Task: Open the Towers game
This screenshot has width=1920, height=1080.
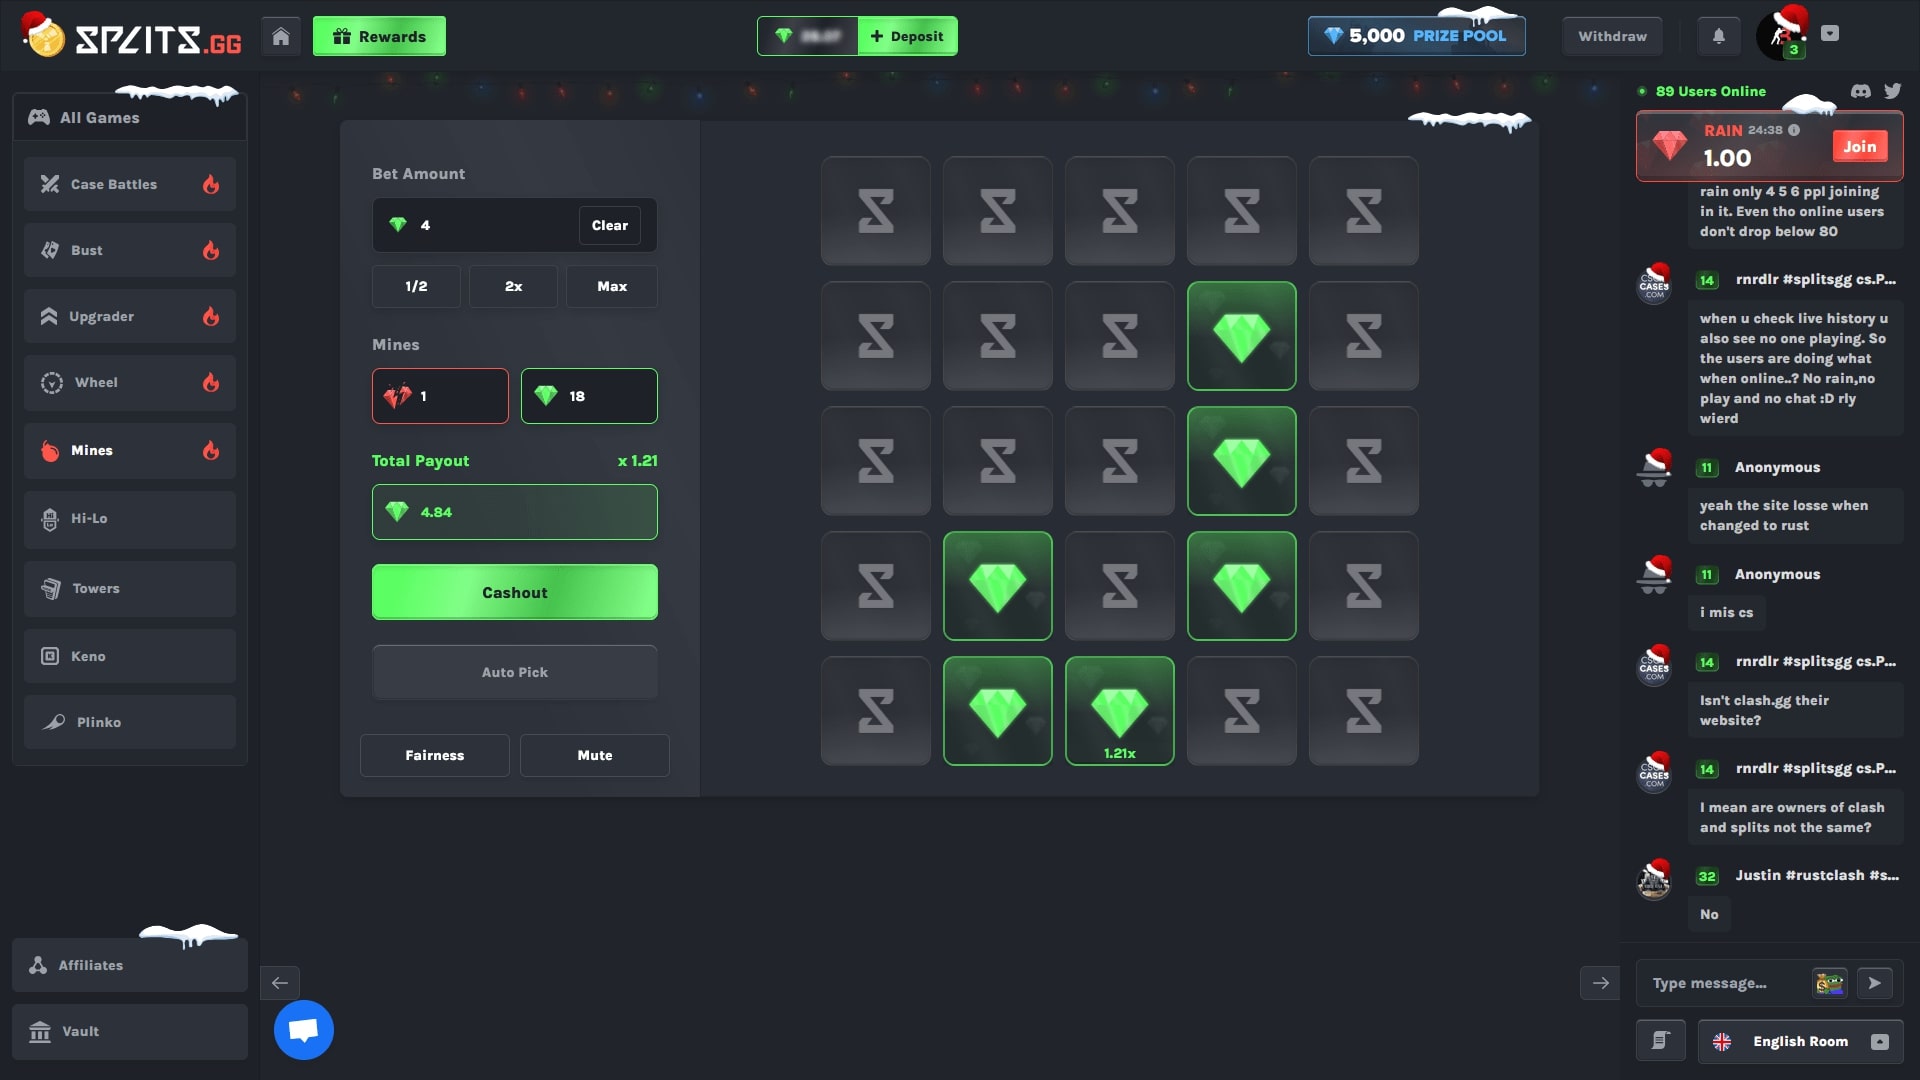Action: (x=97, y=588)
